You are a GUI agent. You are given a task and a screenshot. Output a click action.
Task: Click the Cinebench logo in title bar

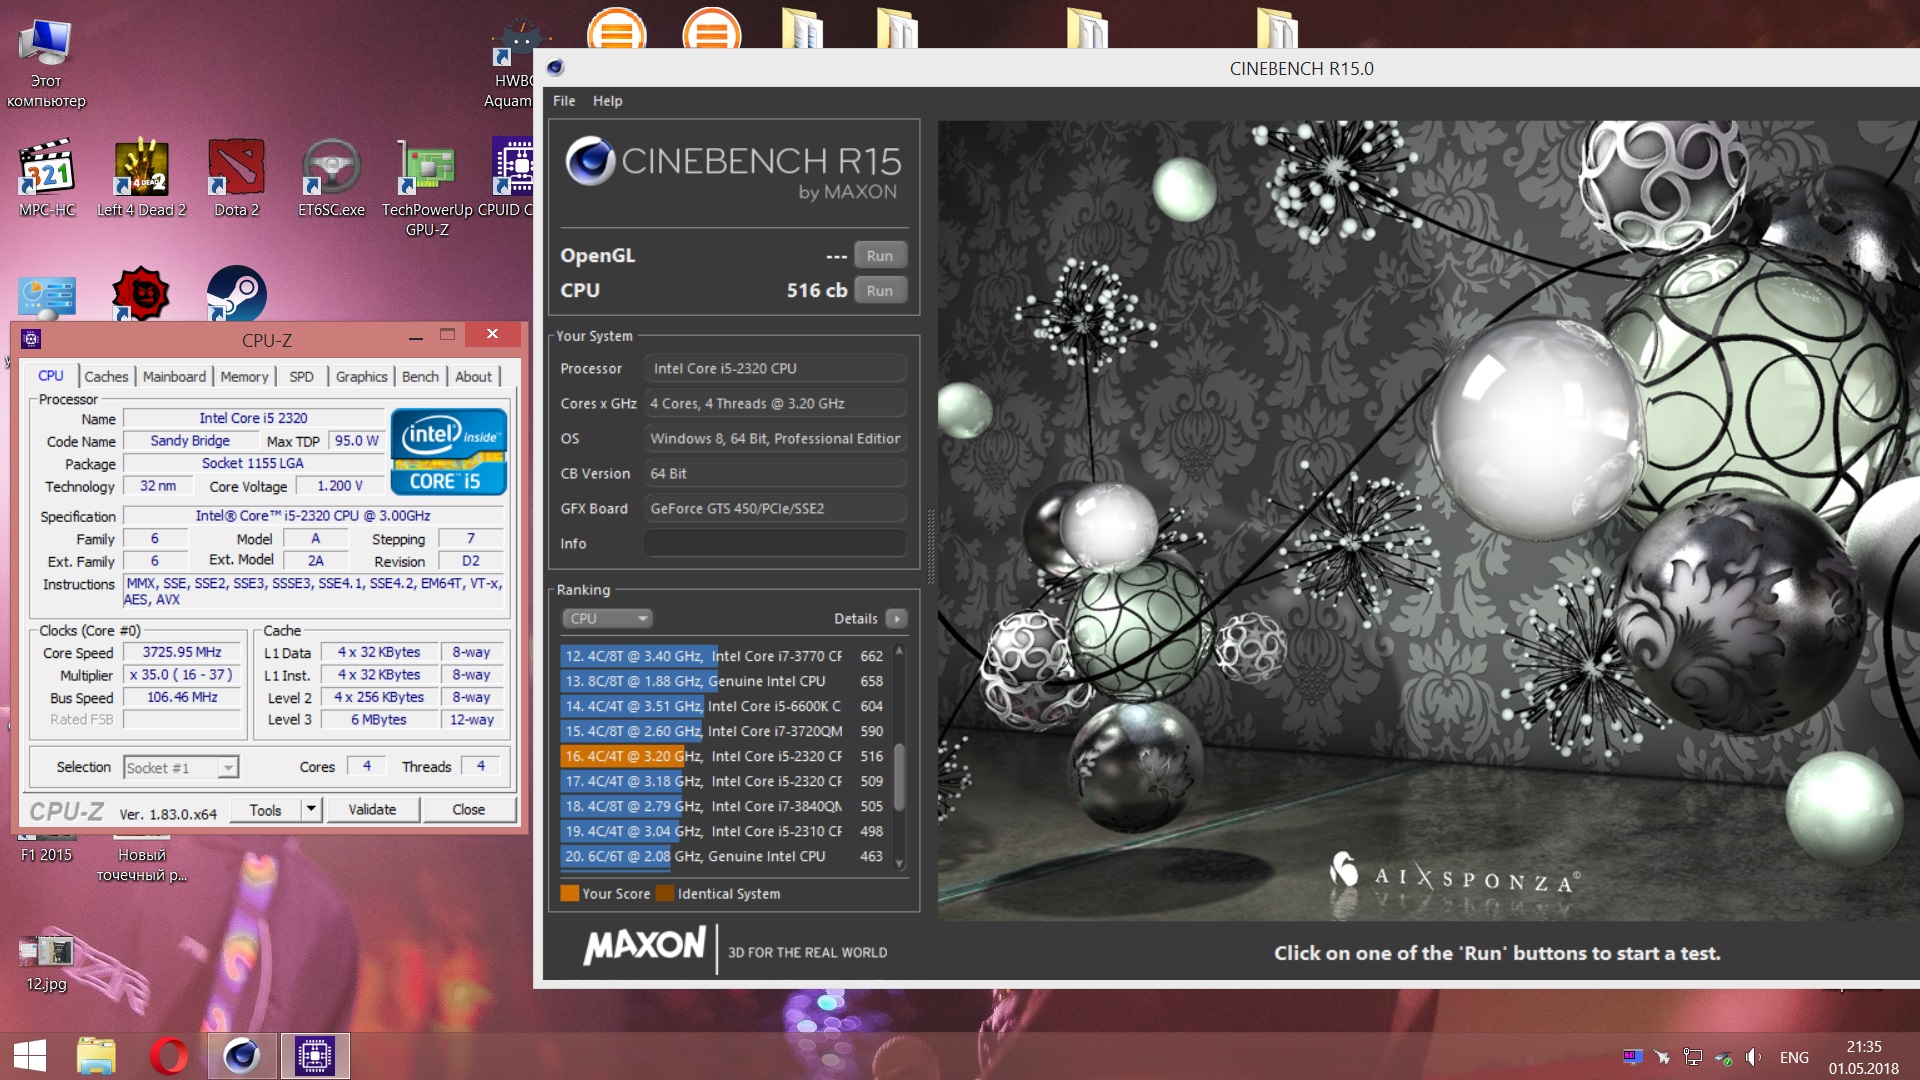pyautogui.click(x=555, y=68)
